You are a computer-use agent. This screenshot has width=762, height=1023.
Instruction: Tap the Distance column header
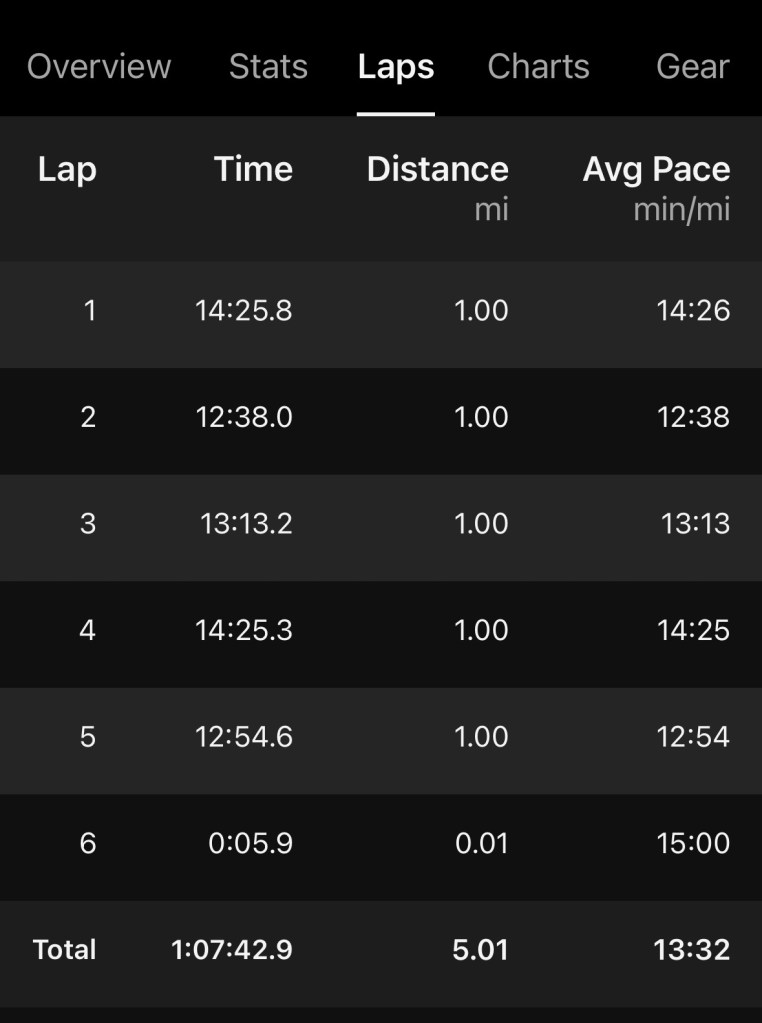[x=437, y=169]
